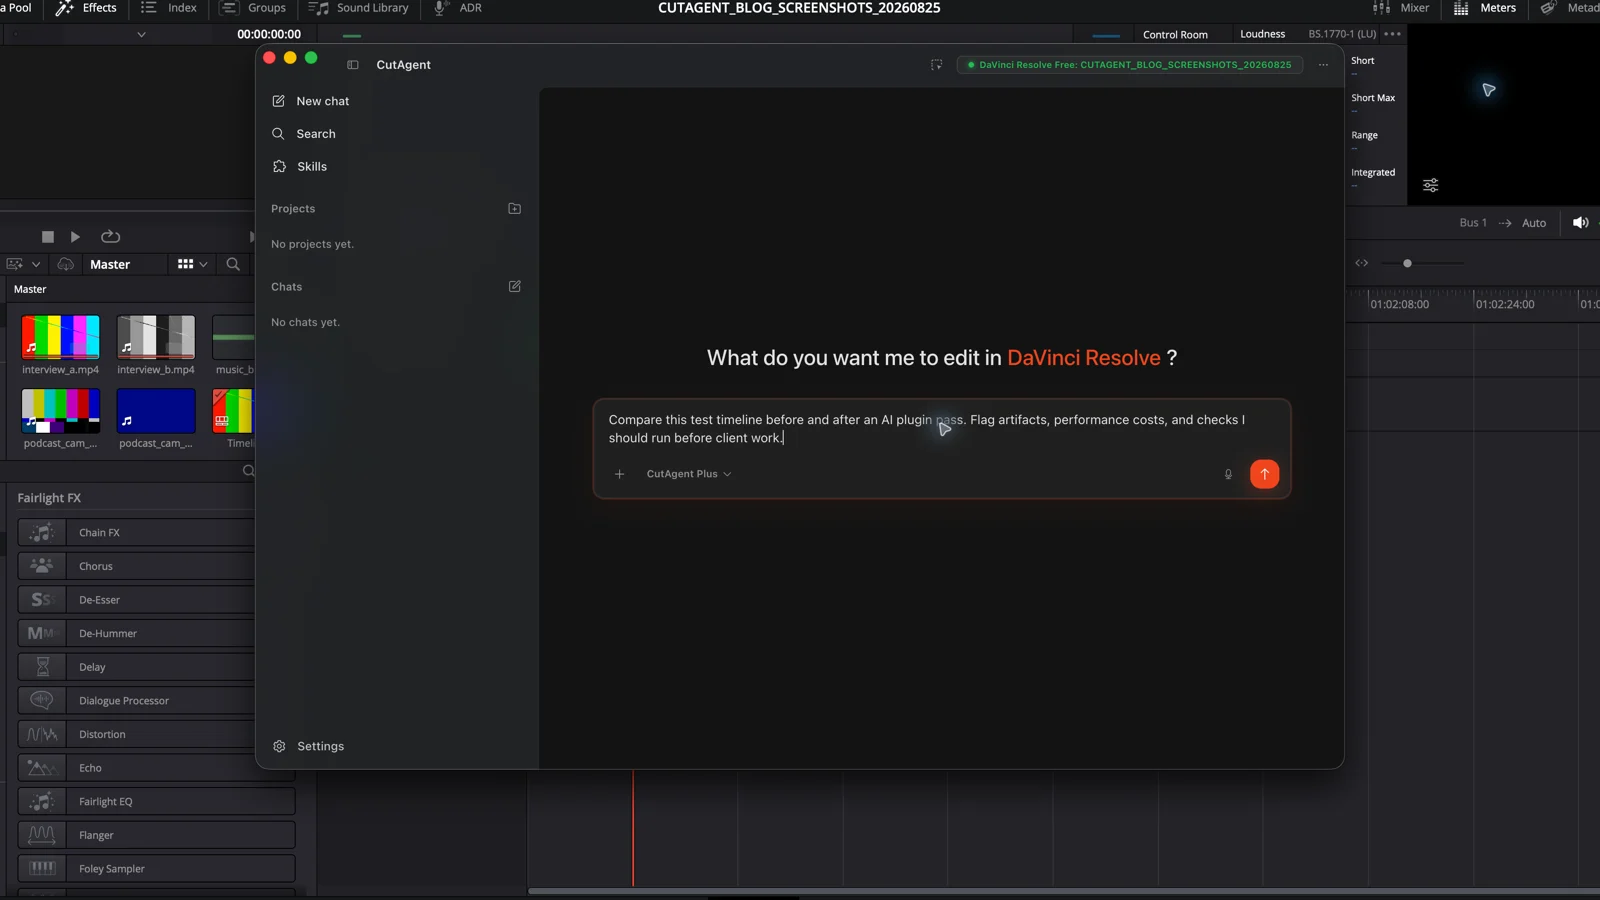Open the CutAgent Plus model dropdown
Image resolution: width=1600 pixels, height=900 pixels.
(x=689, y=474)
